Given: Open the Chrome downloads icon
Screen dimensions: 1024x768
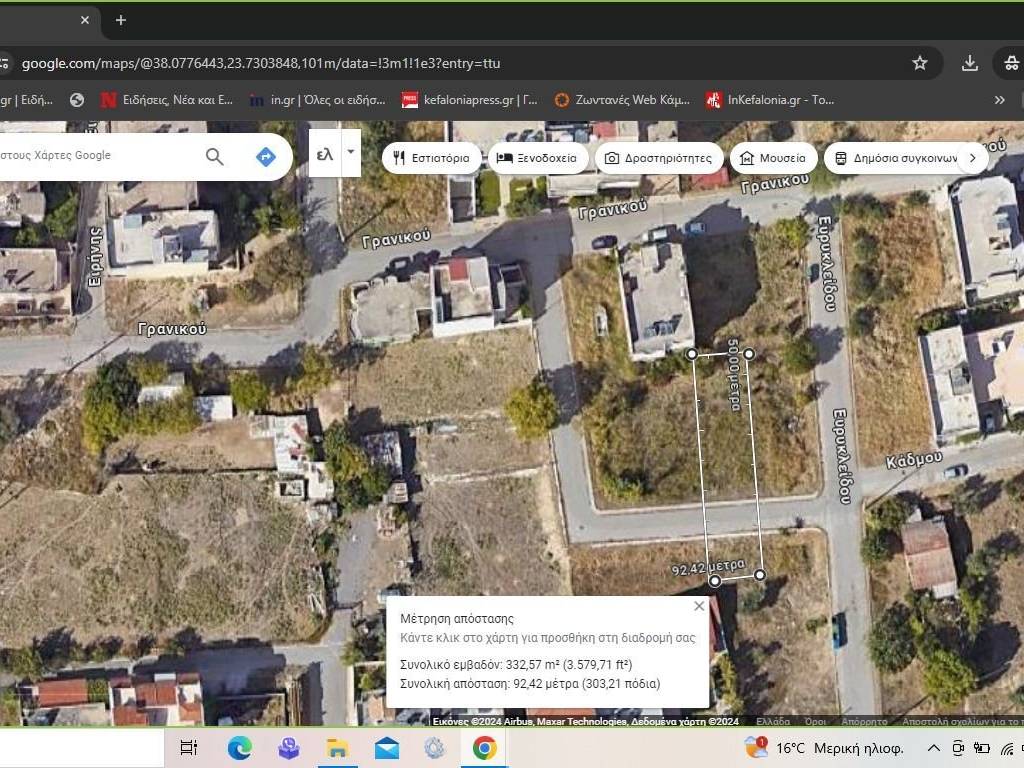Looking at the screenshot, I should point(969,63).
